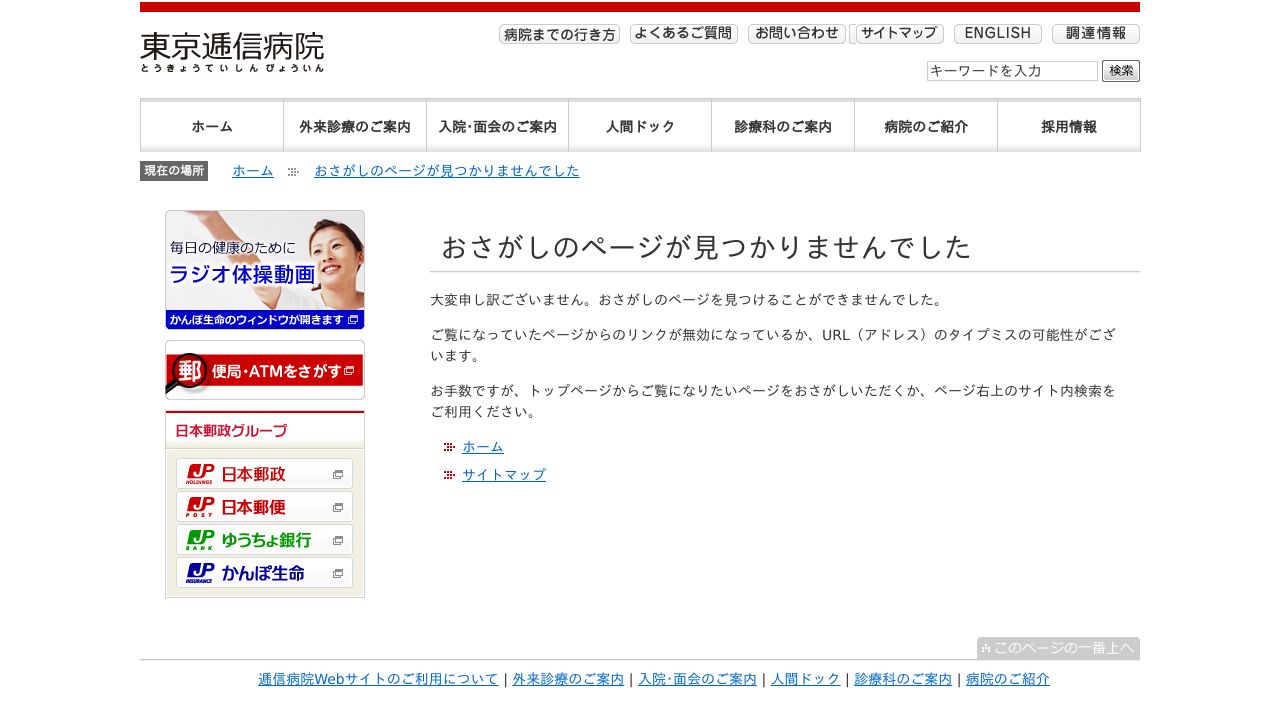Click the キーワードを入力 search field

coord(1012,71)
